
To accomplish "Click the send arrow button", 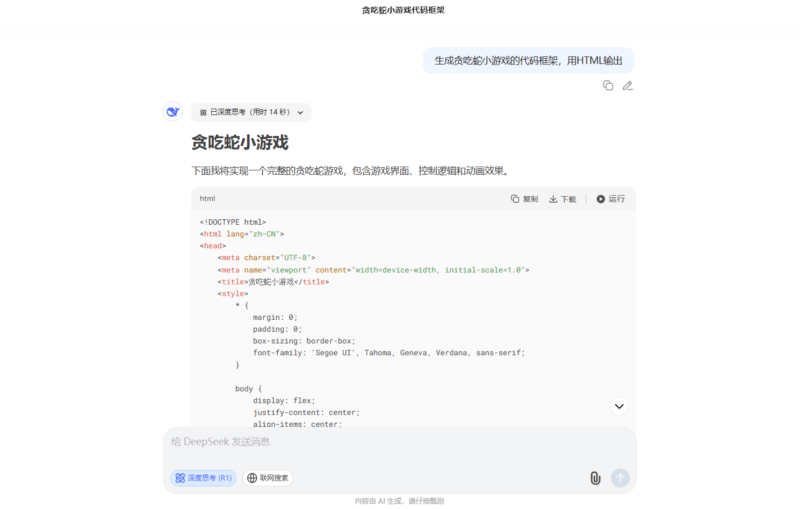I will coord(620,478).
